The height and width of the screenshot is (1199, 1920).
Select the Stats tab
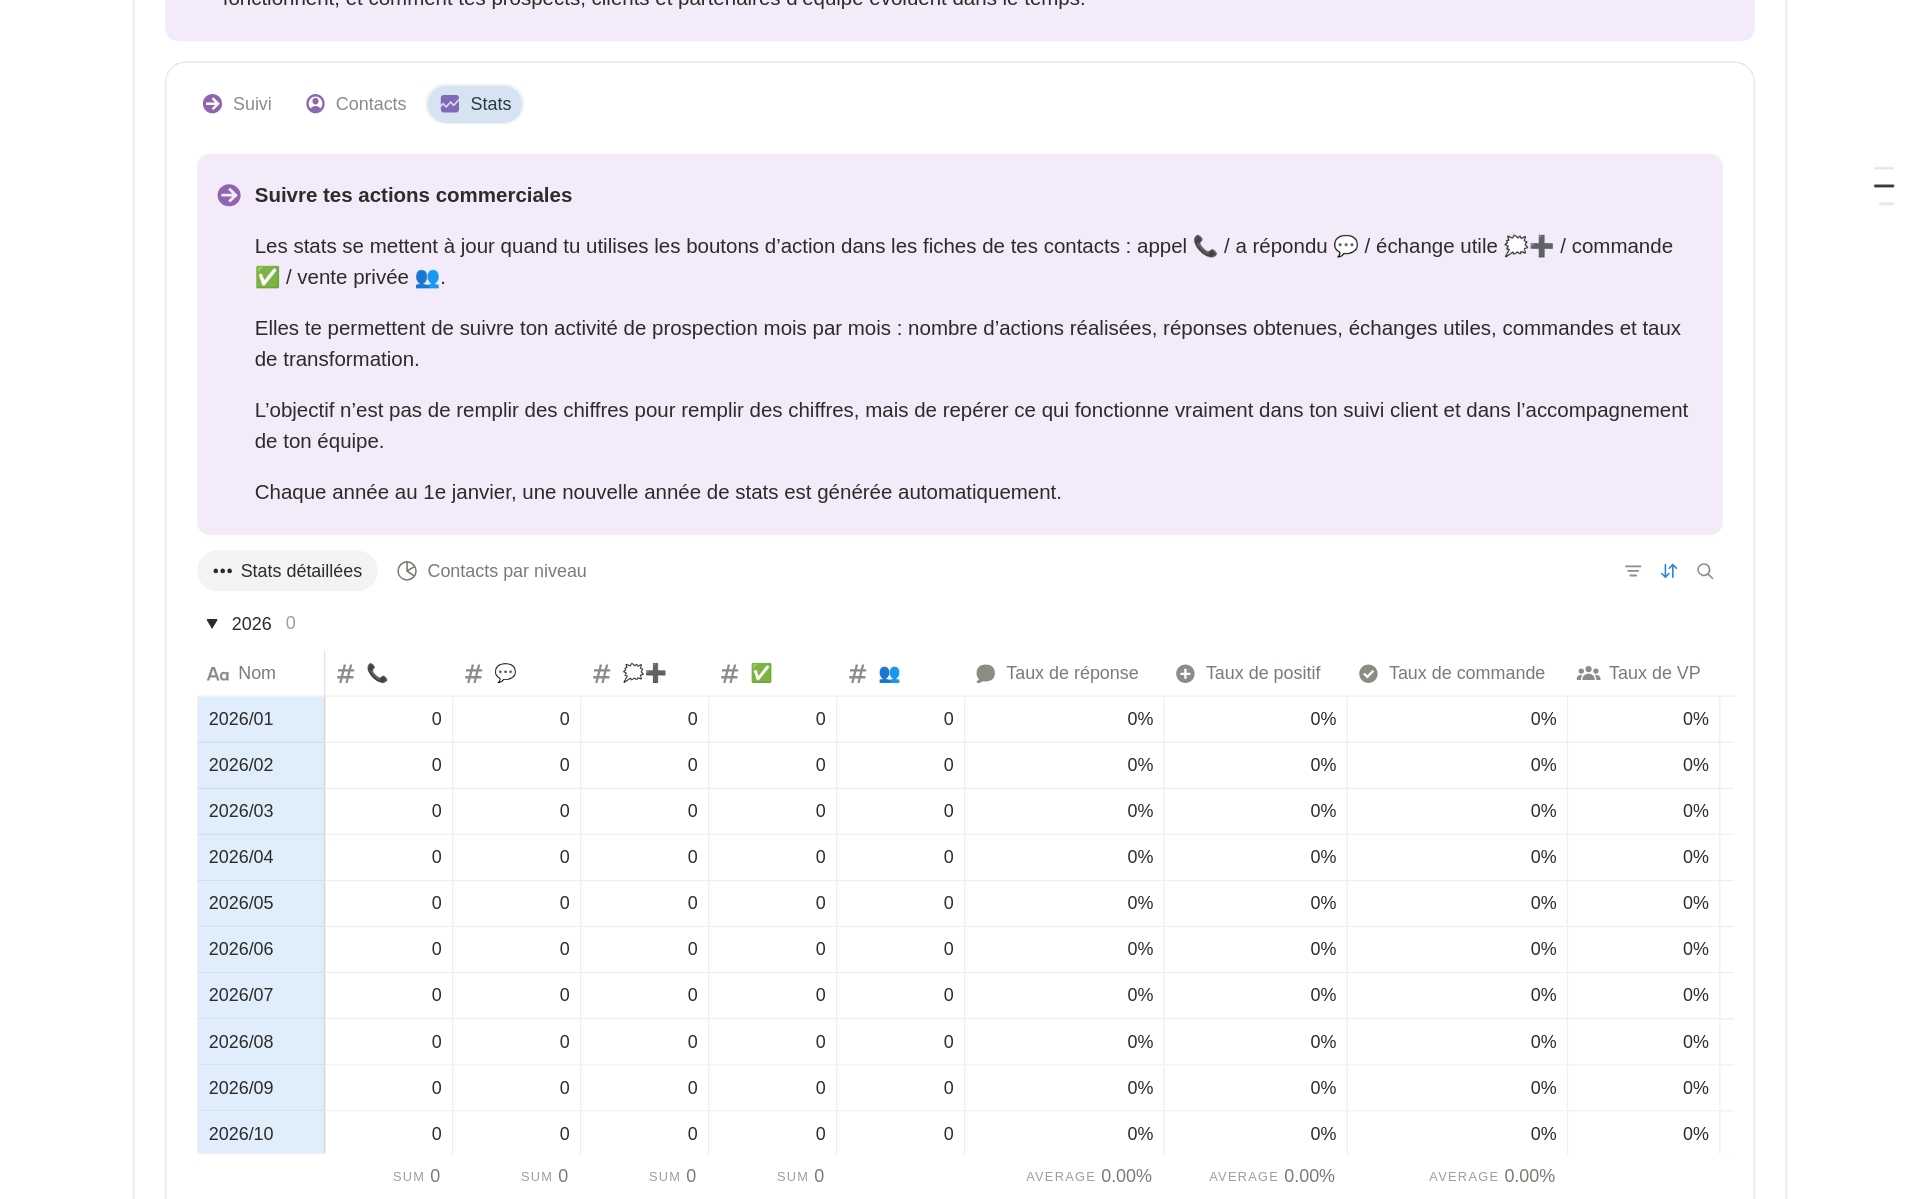click(475, 104)
